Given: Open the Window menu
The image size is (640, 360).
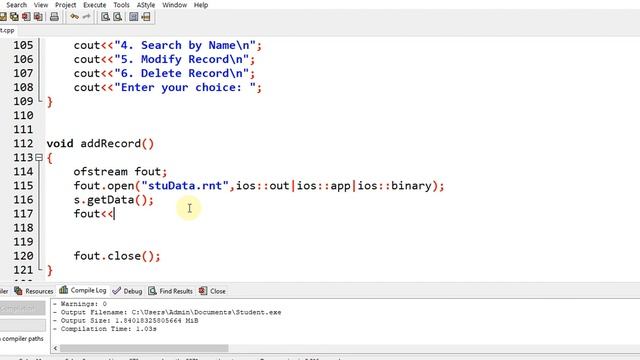Looking at the screenshot, I should (x=174, y=5).
